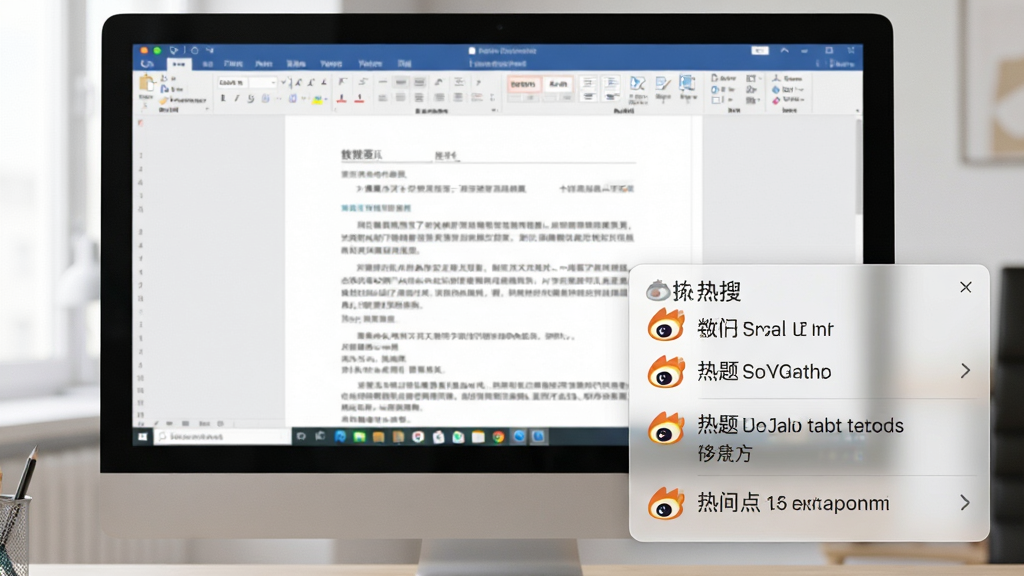
Task: Apply the yellow text highlight color
Action: point(317,99)
